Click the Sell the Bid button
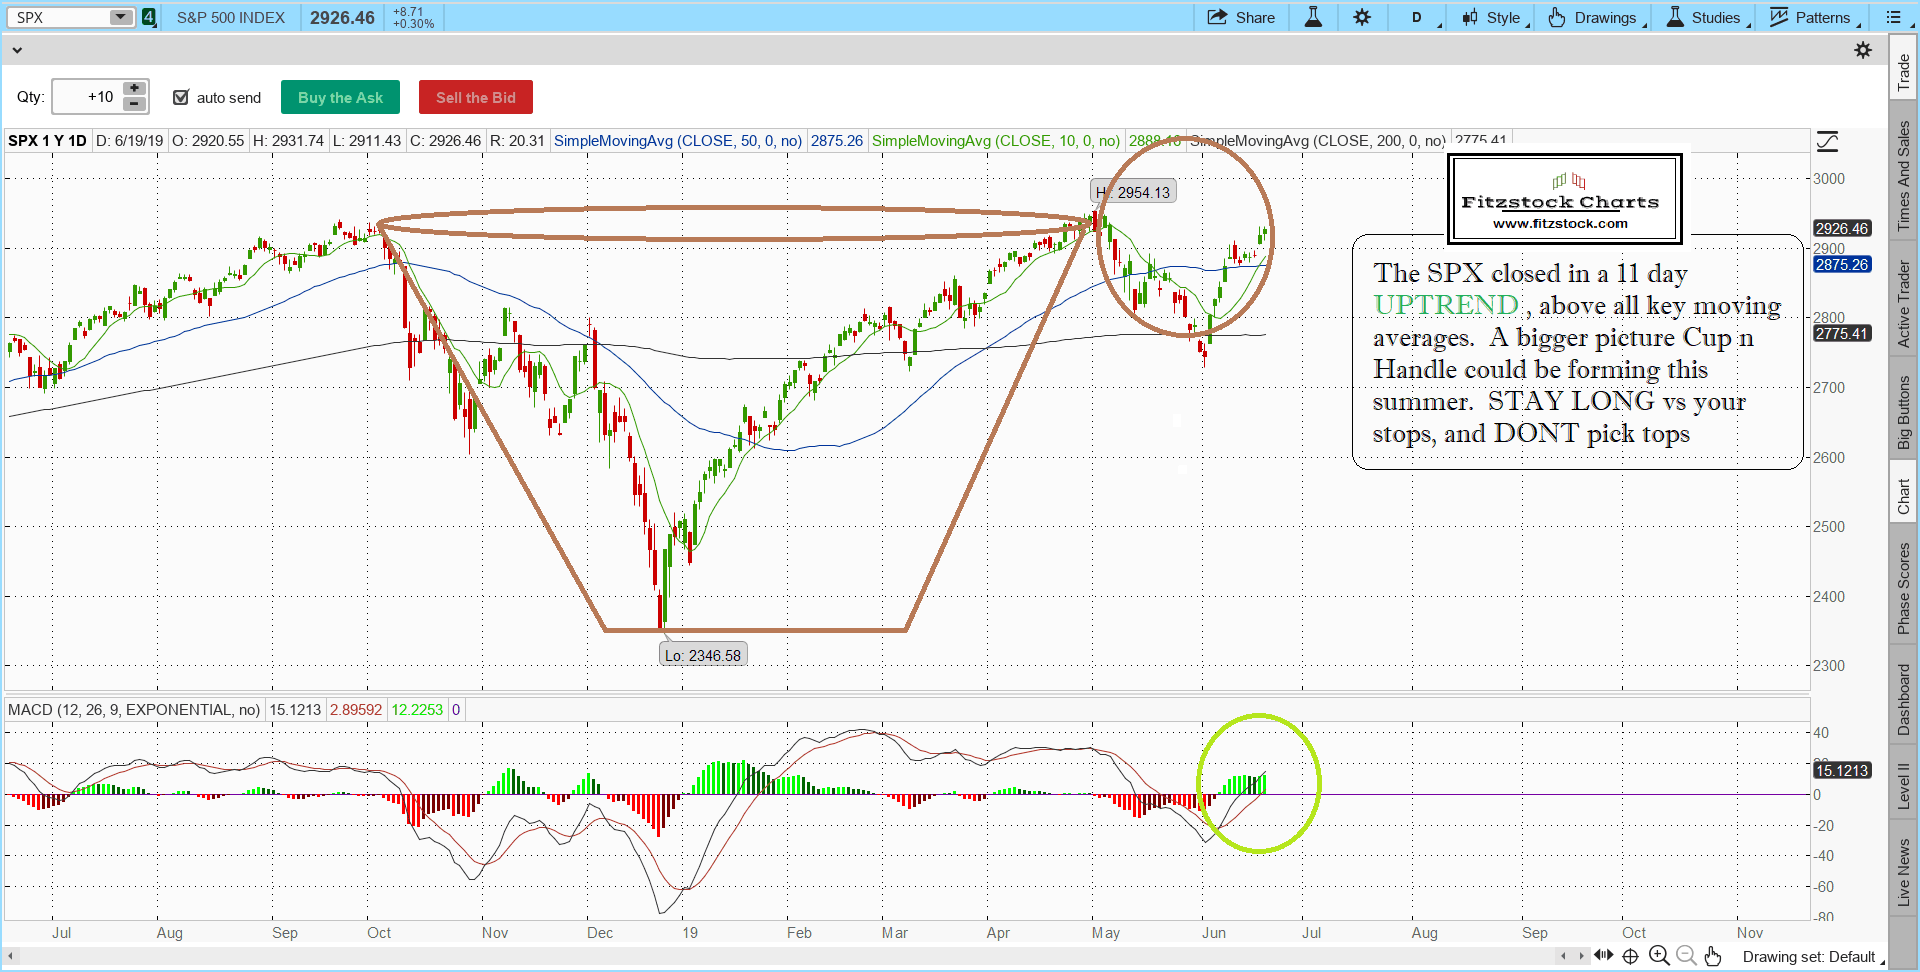The width and height of the screenshot is (1920, 972). [x=475, y=97]
